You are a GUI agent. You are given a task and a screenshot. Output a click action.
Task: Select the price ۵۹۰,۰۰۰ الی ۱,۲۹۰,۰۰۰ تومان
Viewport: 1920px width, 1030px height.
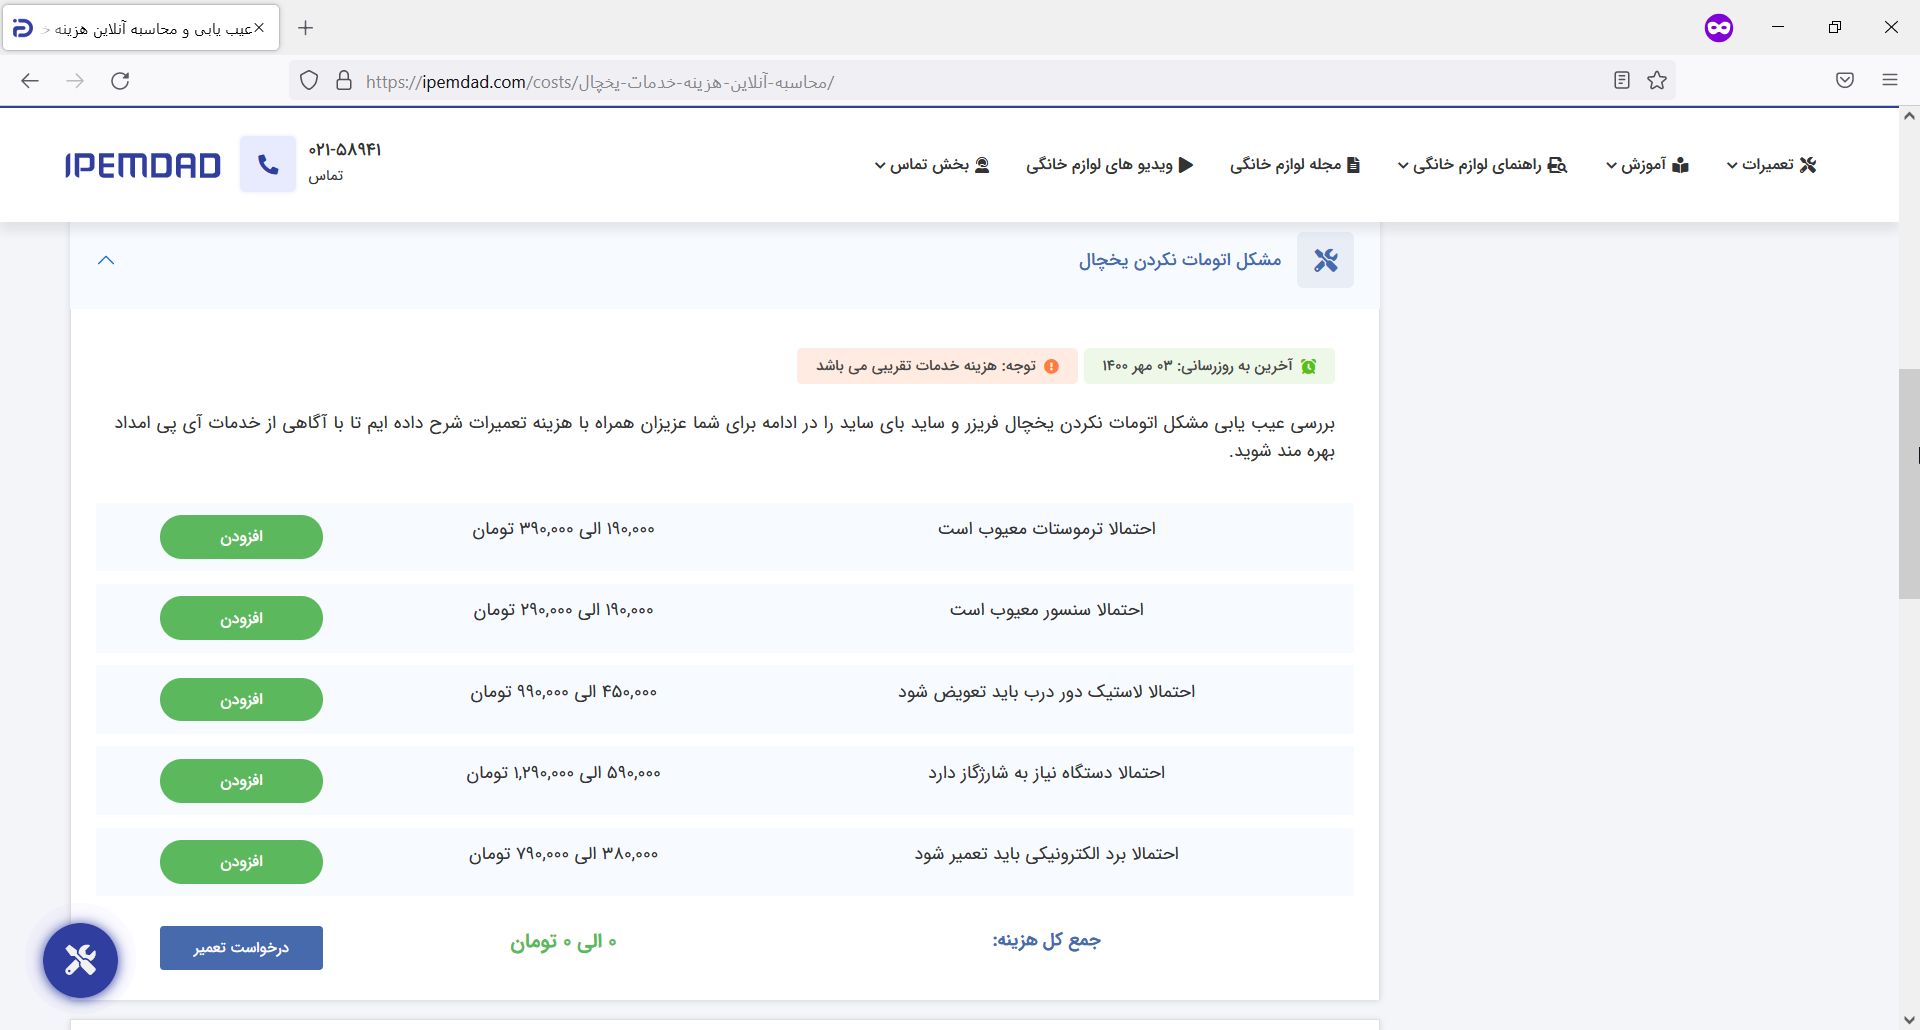point(564,773)
